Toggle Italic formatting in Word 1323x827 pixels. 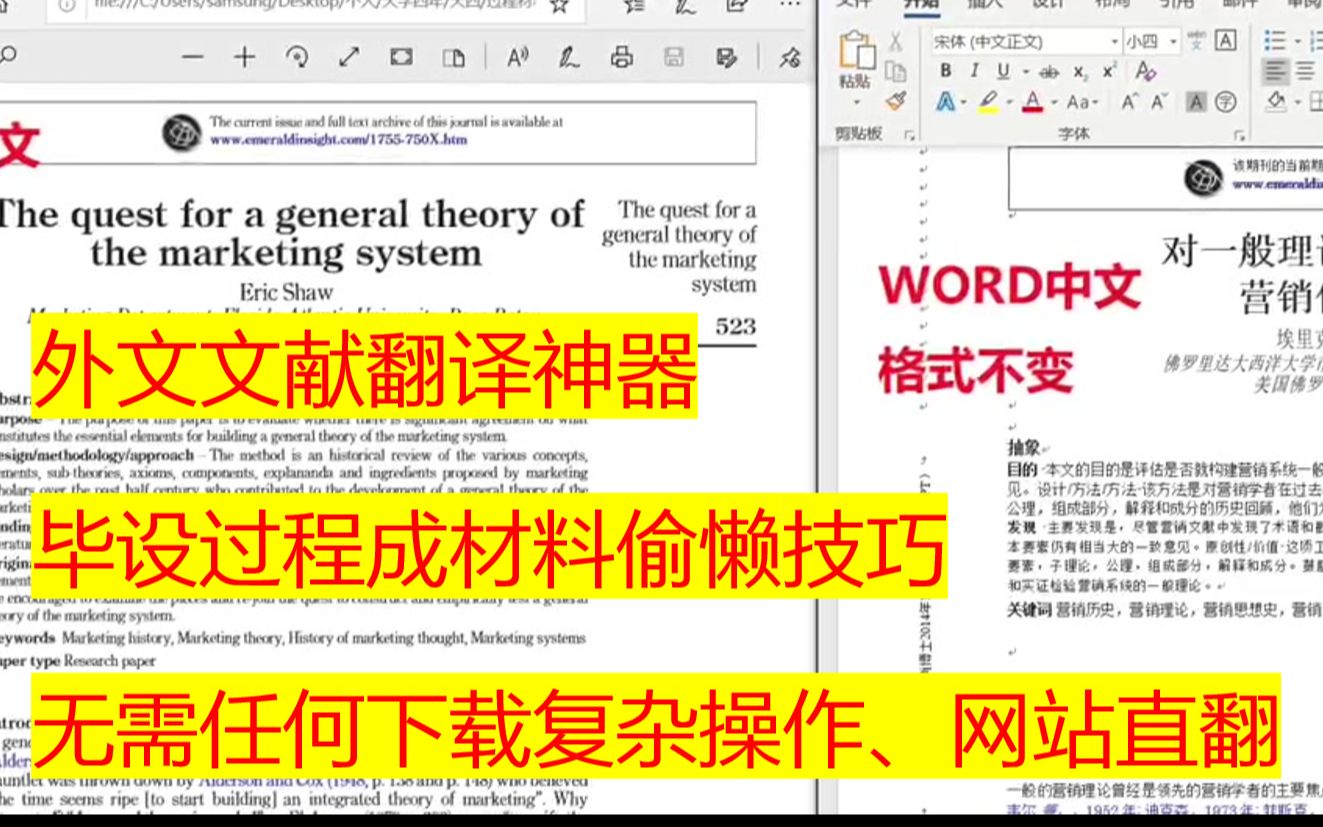[974, 71]
